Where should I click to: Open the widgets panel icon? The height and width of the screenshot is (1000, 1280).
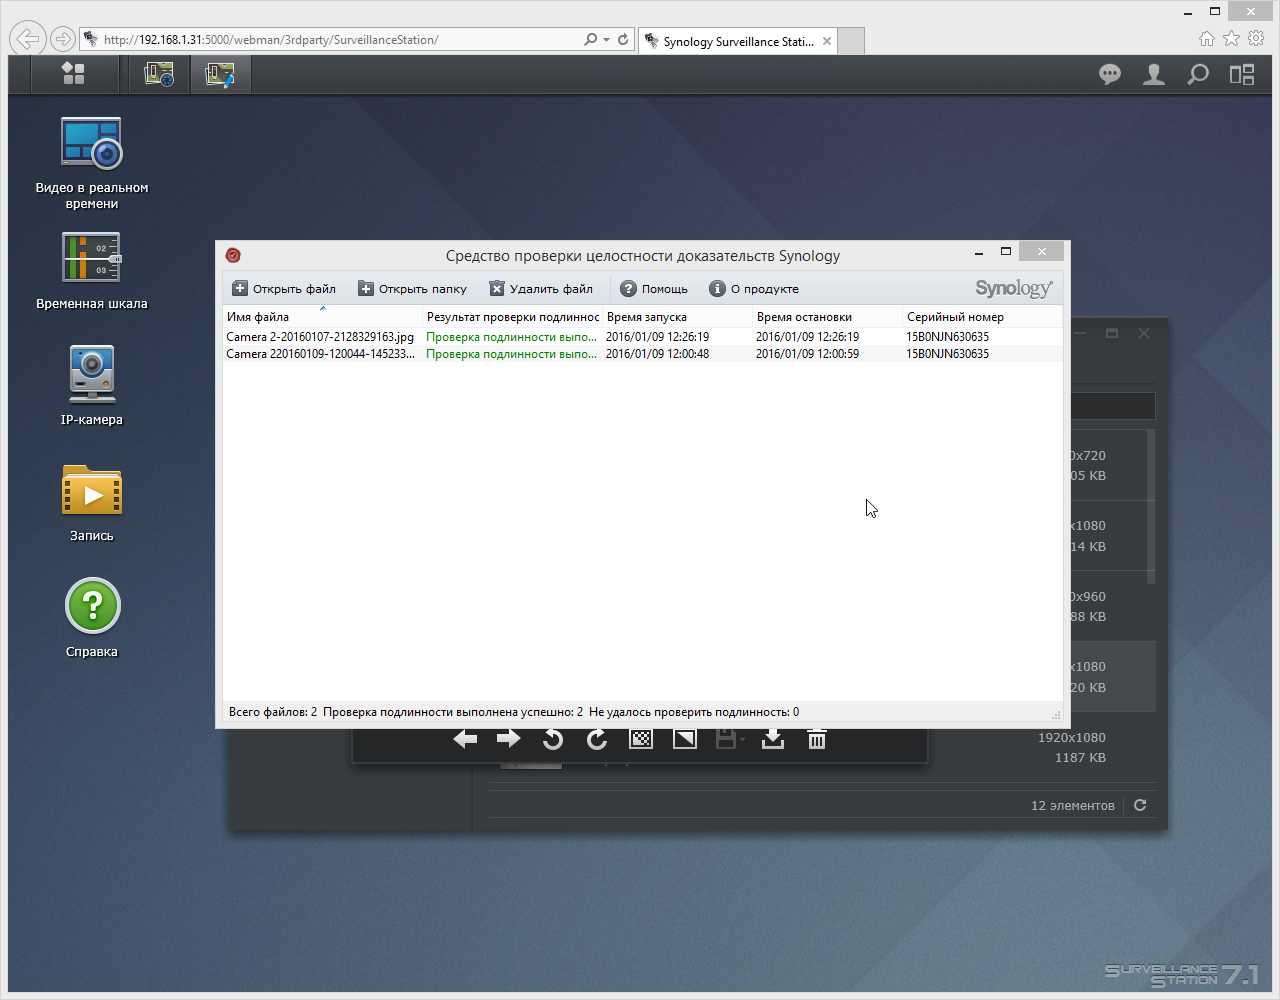(x=1242, y=75)
